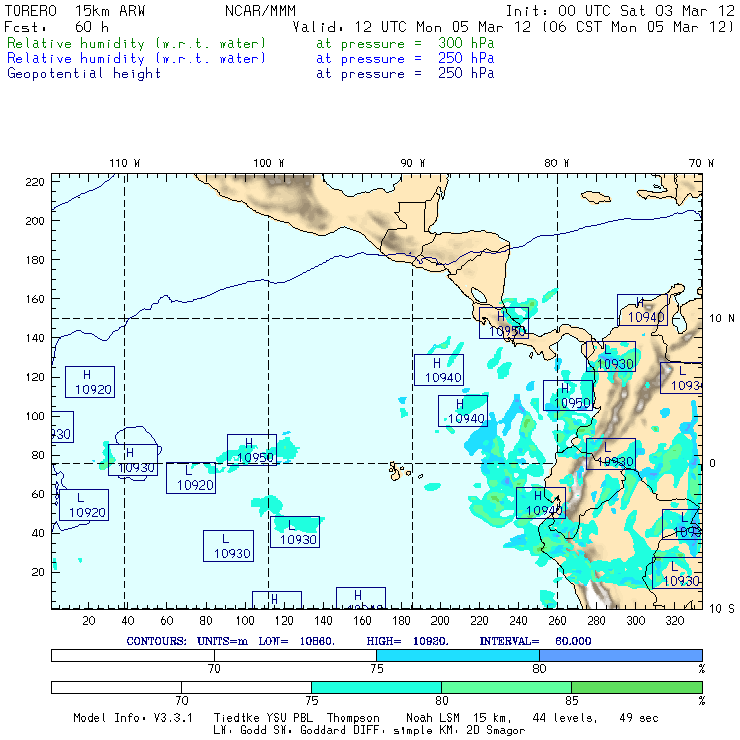Select the Init: 00 UTC Sat 03 Mar 12 text
The height and width of the screenshot is (740, 740).
point(620,11)
